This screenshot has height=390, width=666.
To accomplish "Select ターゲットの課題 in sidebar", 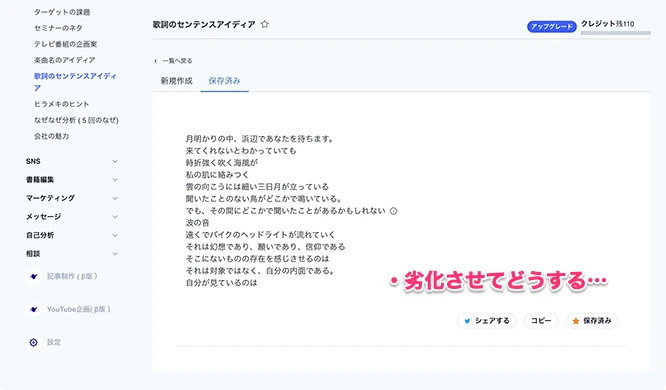I will click(62, 12).
